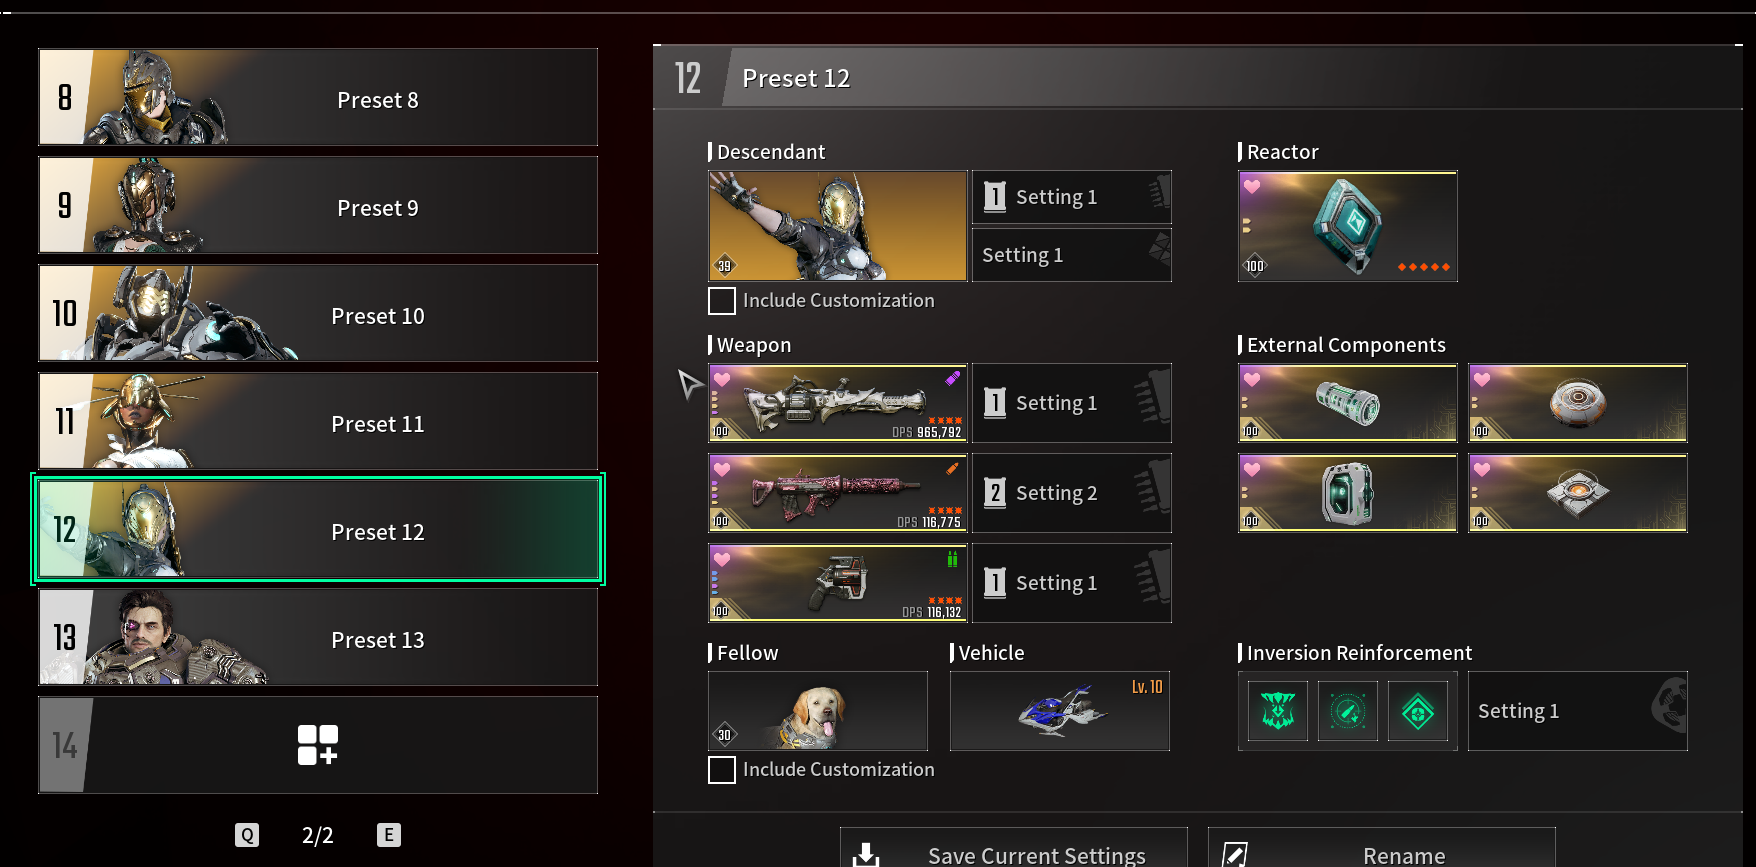
Task: Open Inversion Reinforcement Setting 1 selector
Action: tap(1577, 711)
